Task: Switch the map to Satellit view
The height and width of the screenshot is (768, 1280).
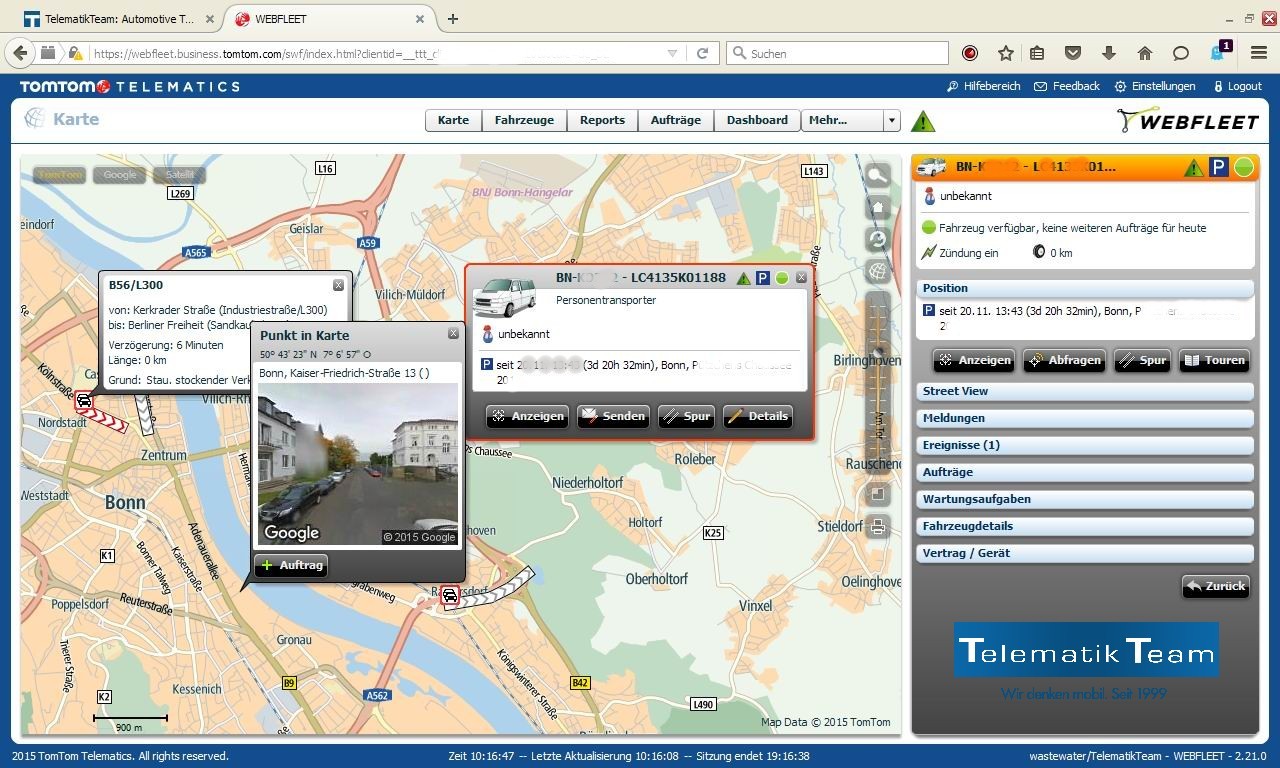Action: tap(179, 174)
